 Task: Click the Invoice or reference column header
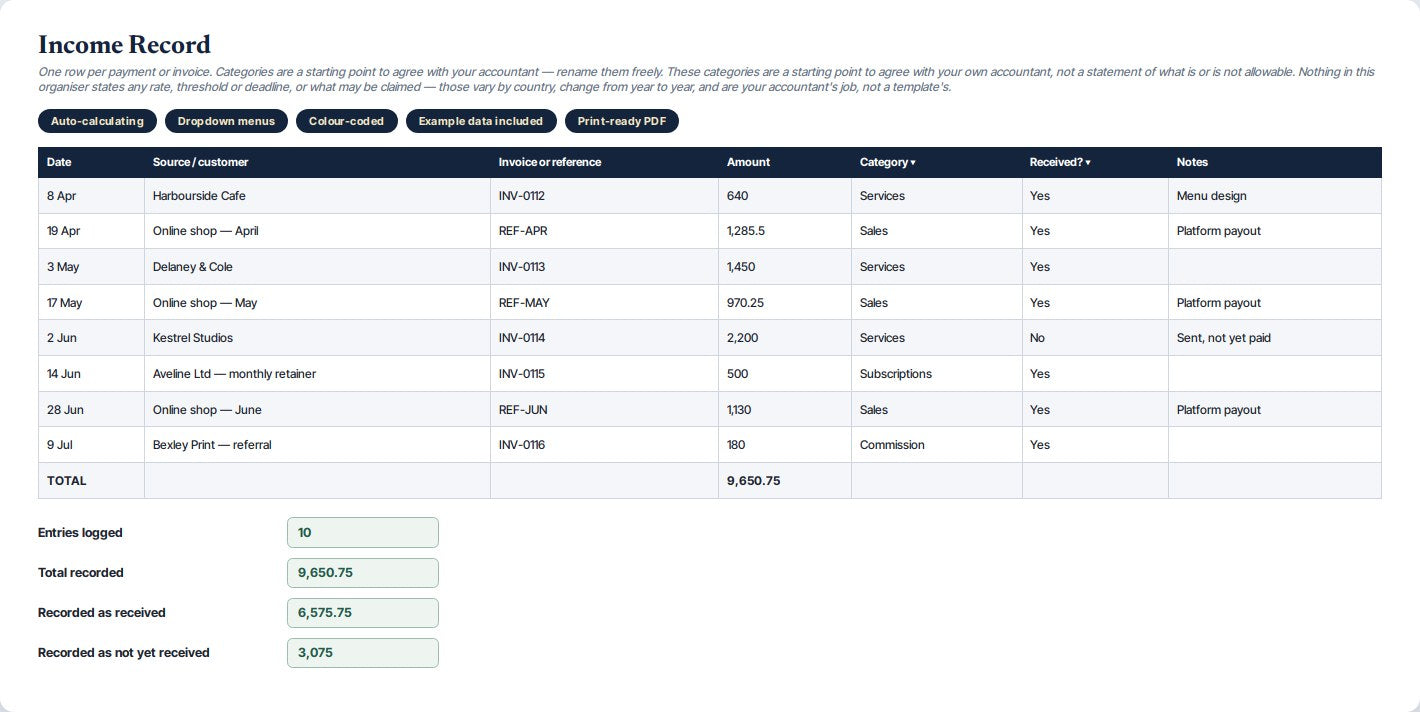(x=604, y=162)
